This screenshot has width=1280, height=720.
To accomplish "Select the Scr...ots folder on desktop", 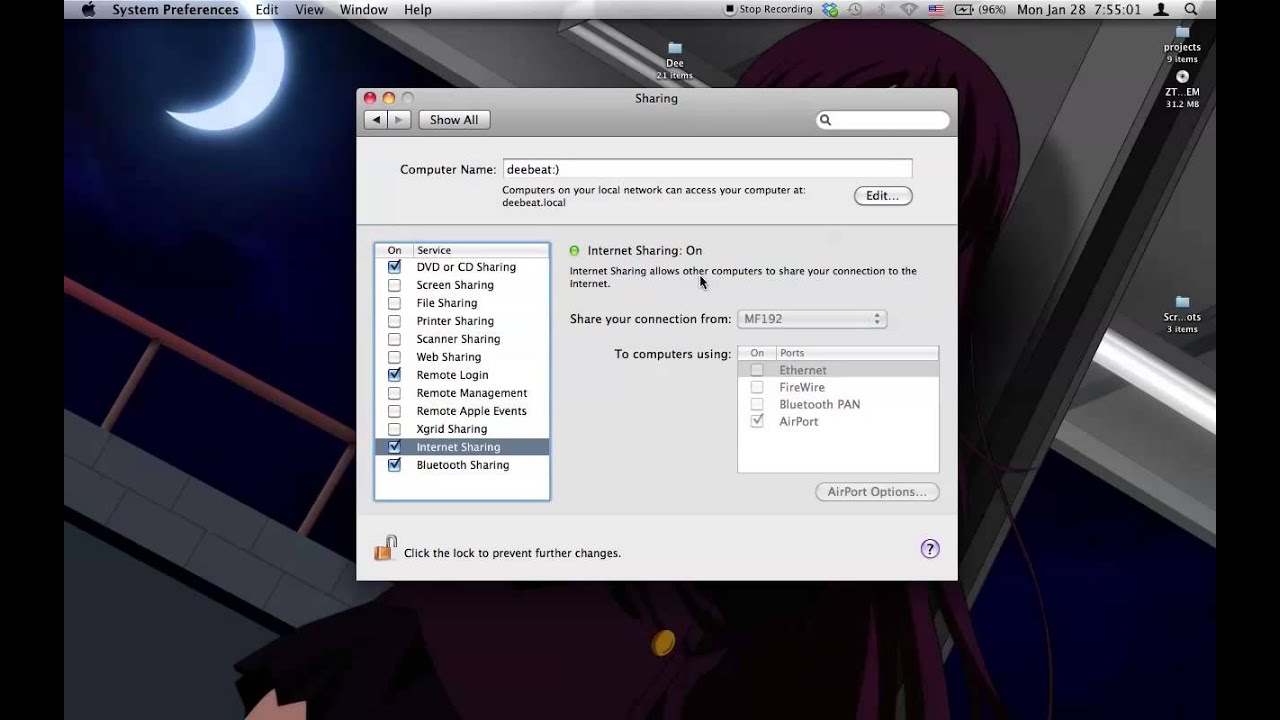I will click(1182, 315).
